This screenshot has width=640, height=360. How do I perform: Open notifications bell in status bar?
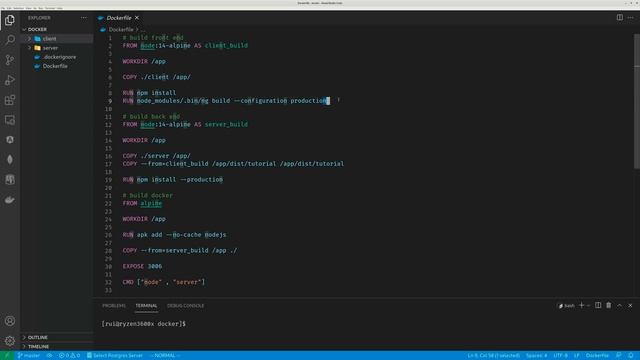pyautogui.click(x=631, y=356)
